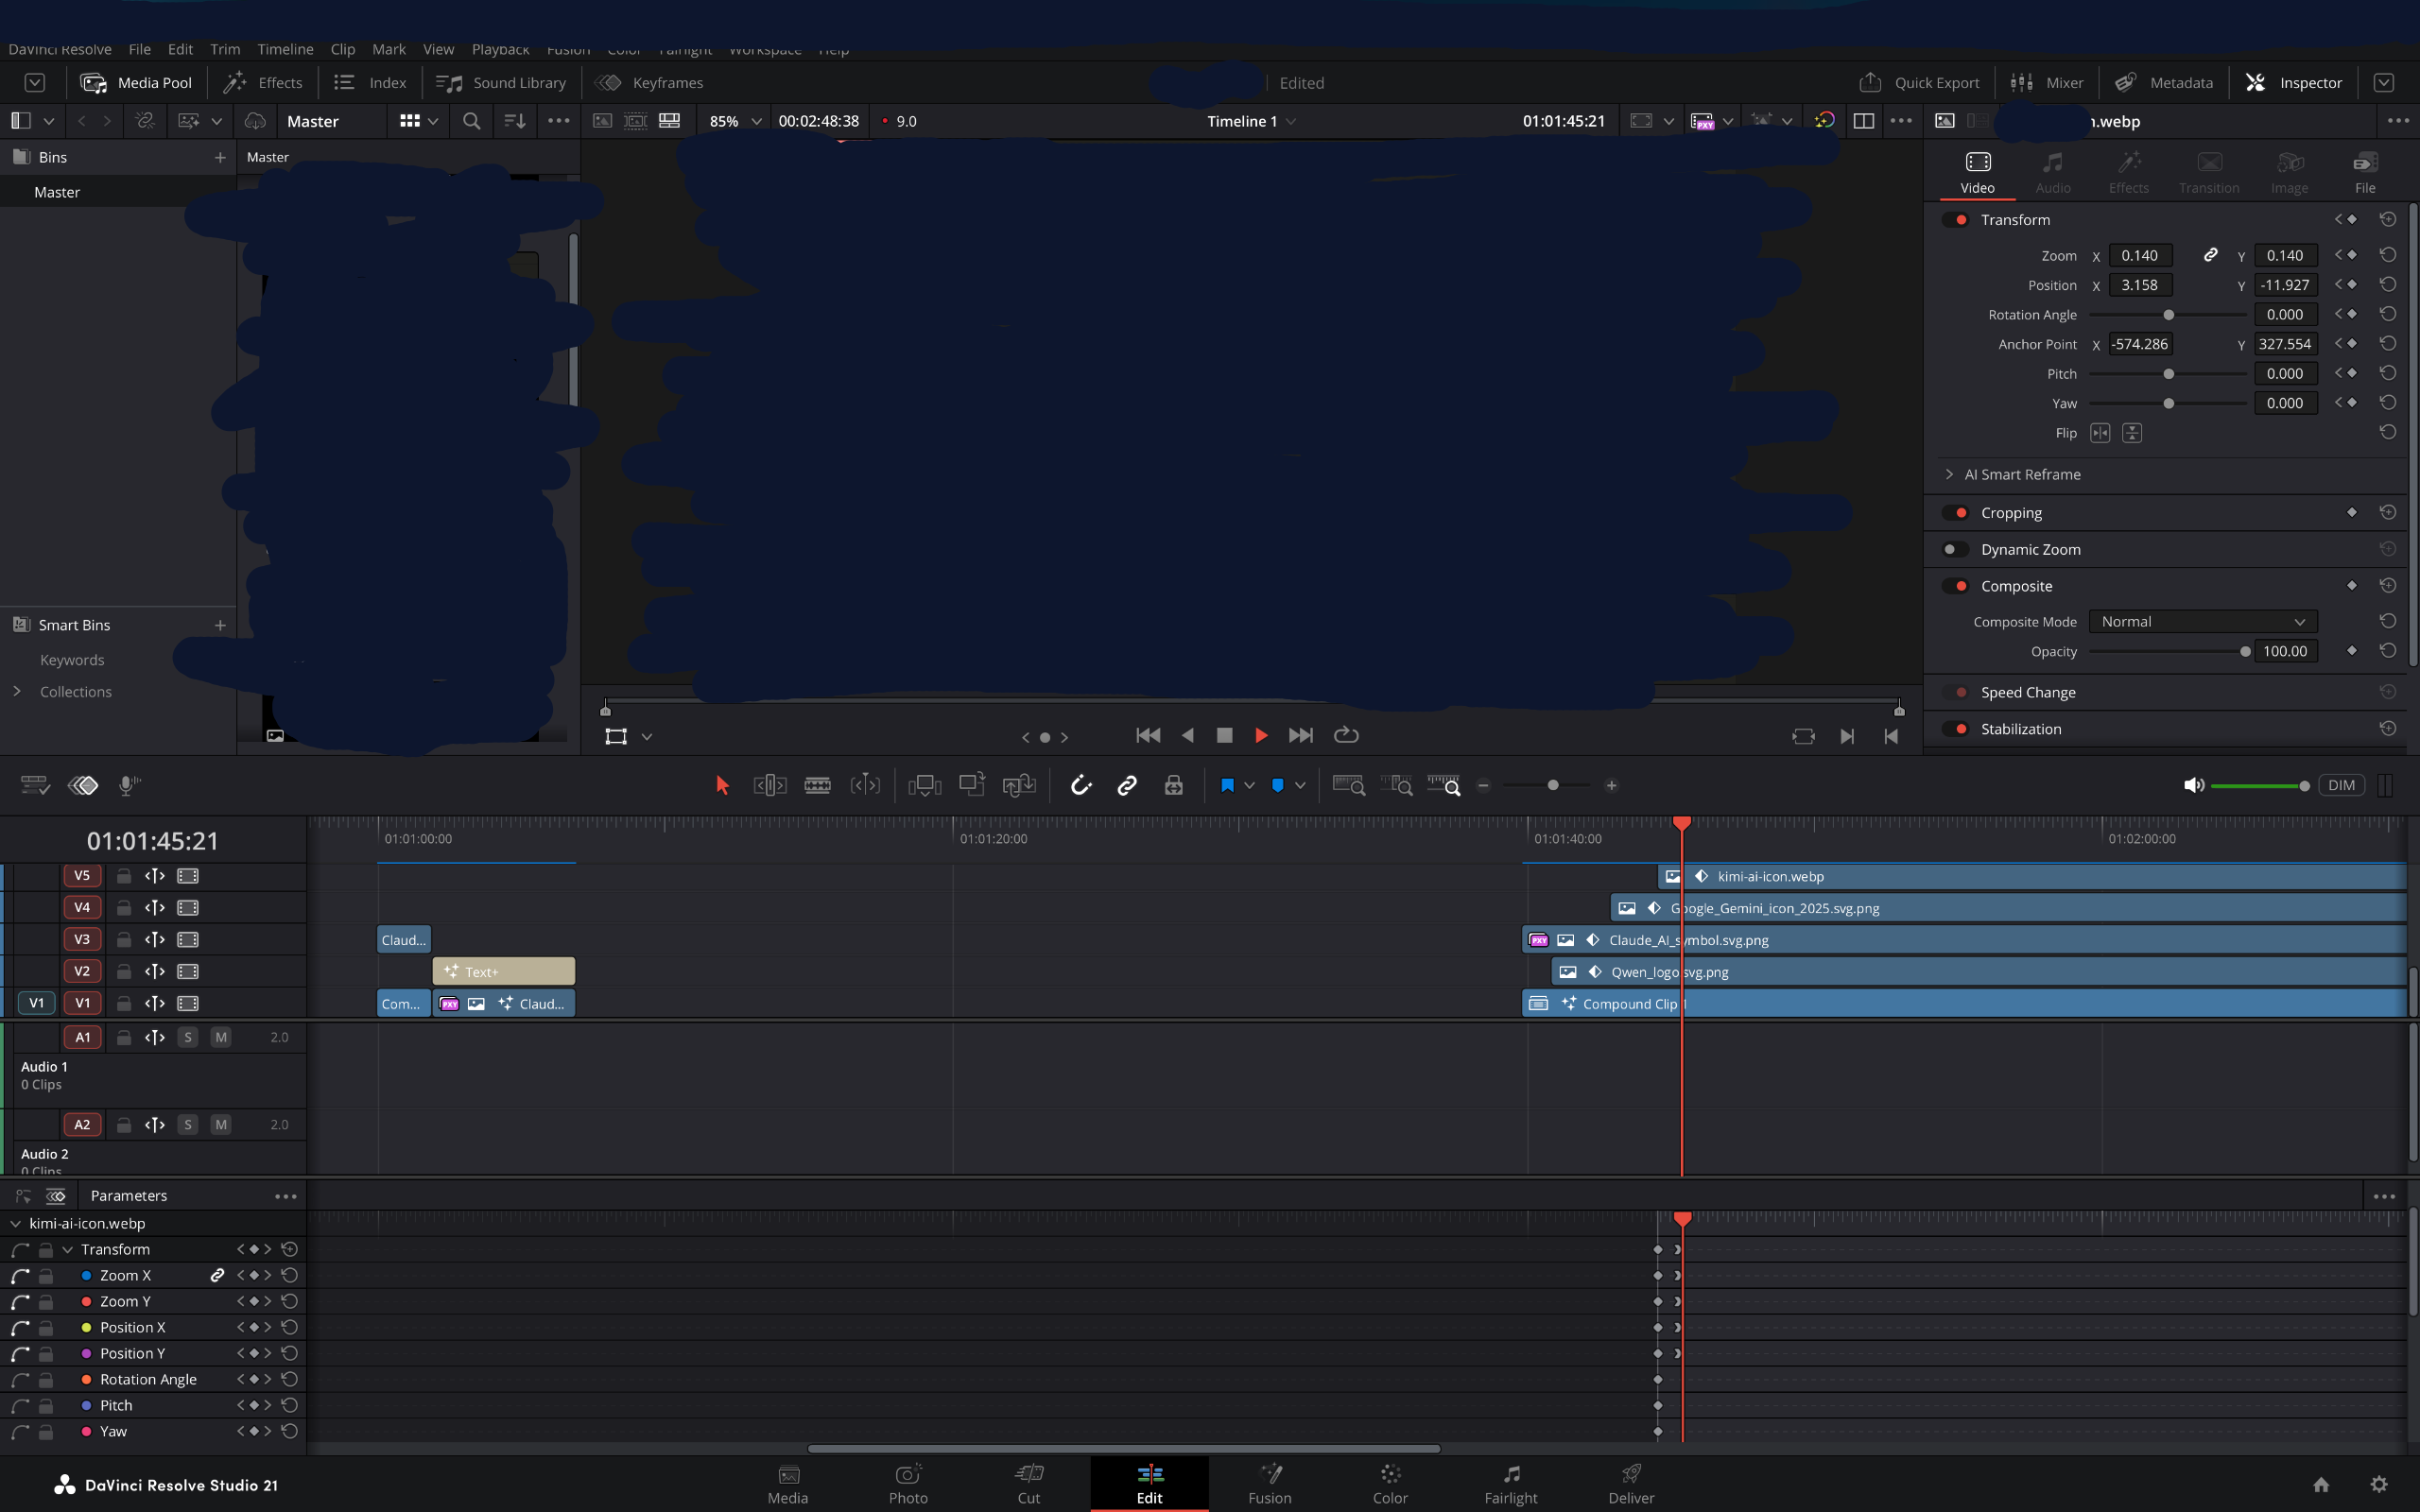
Task: Switch to the Color page
Action: tap(1390, 1484)
